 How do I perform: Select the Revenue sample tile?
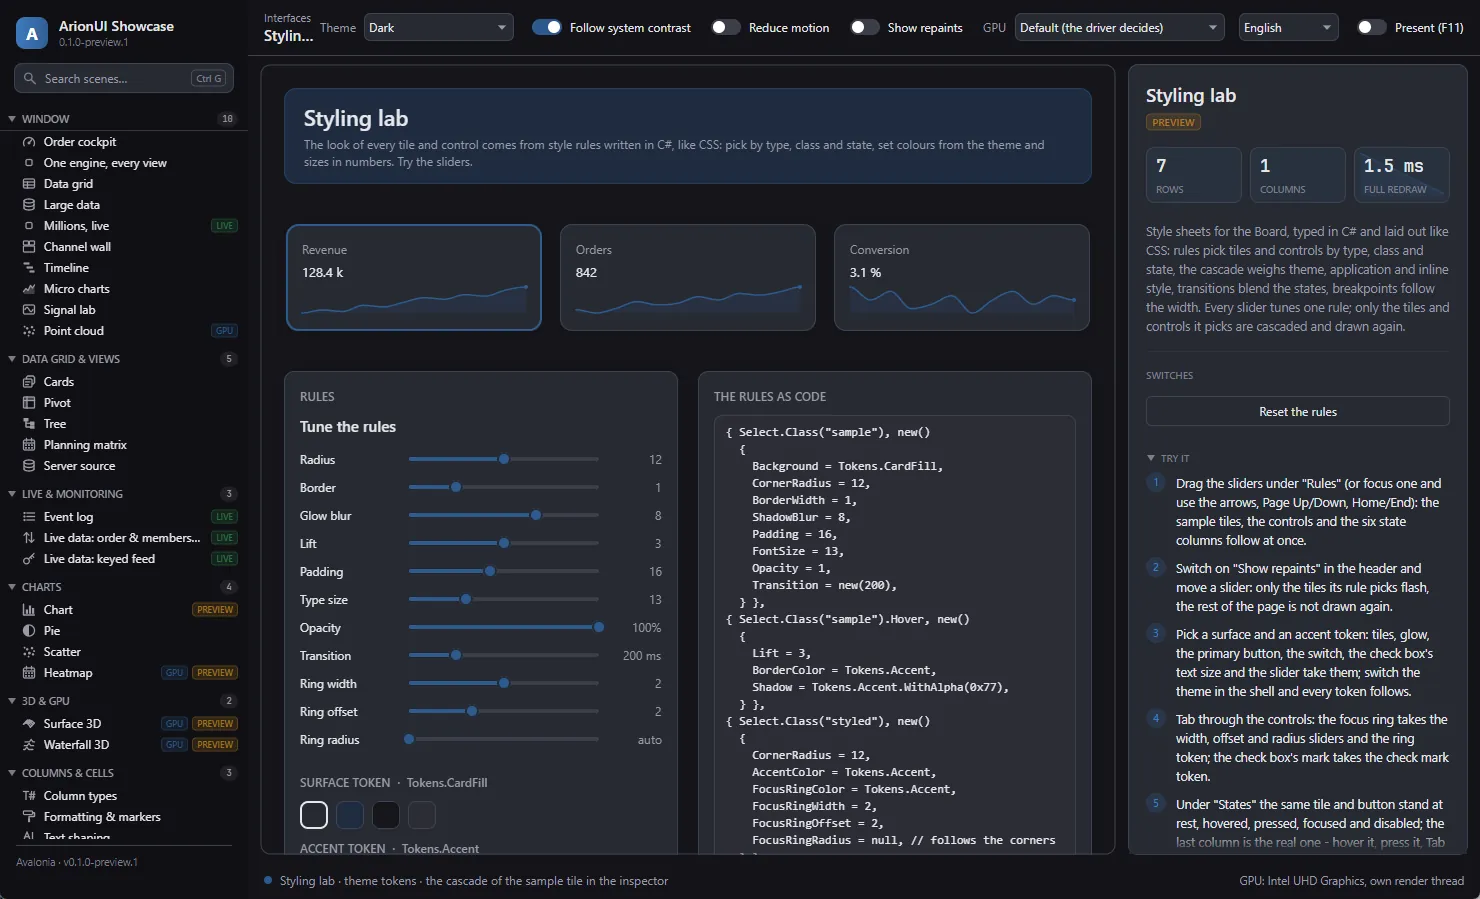point(414,277)
